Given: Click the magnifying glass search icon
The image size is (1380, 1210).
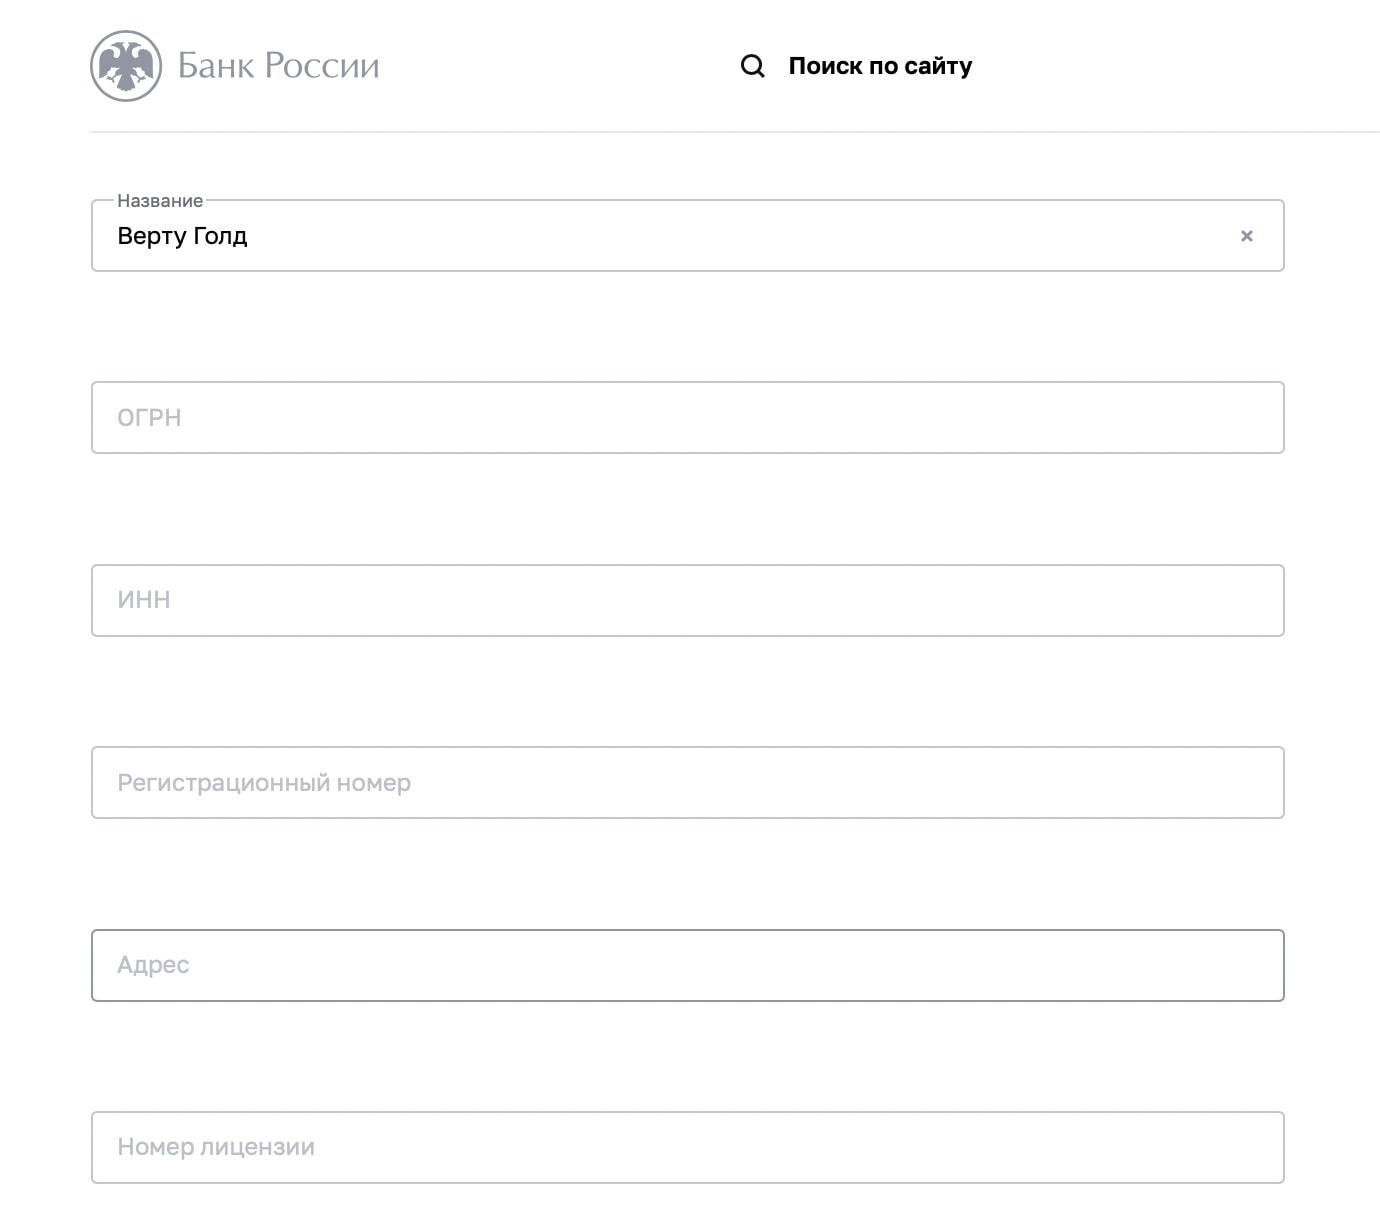Looking at the screenshot, I should [752, 66].
